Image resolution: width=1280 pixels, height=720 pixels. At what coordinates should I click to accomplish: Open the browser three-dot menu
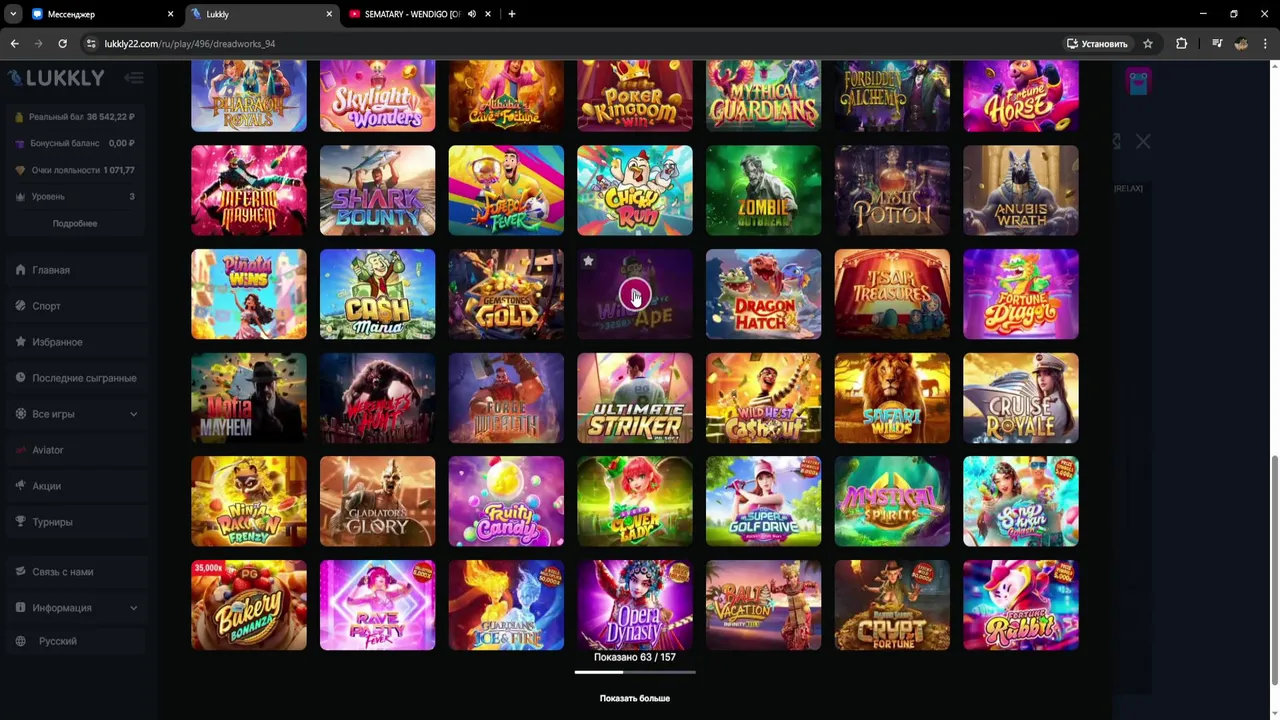(x=1265, y=44)
